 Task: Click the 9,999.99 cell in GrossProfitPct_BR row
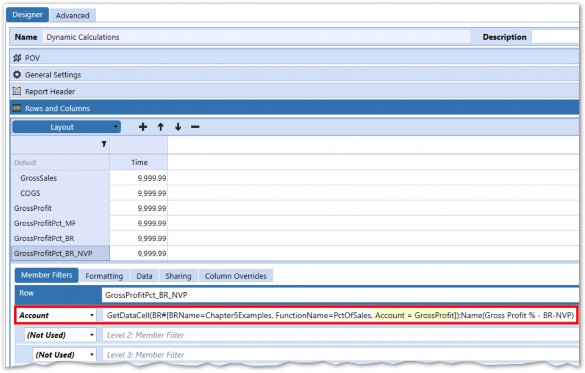tap(139, 238)
